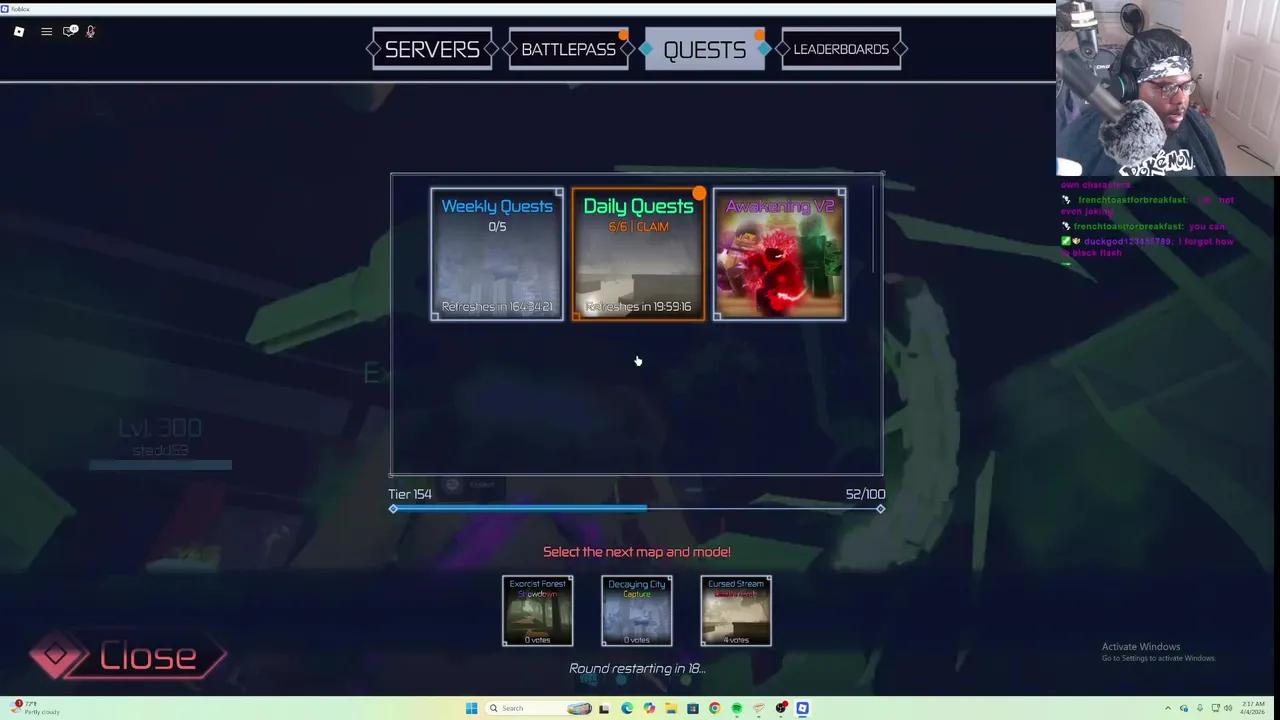Image resolution: width=1280 pixels, height=720 pixels.
Task: Vote for Exorcist Forest Showdown map
Action: point(537,611)
